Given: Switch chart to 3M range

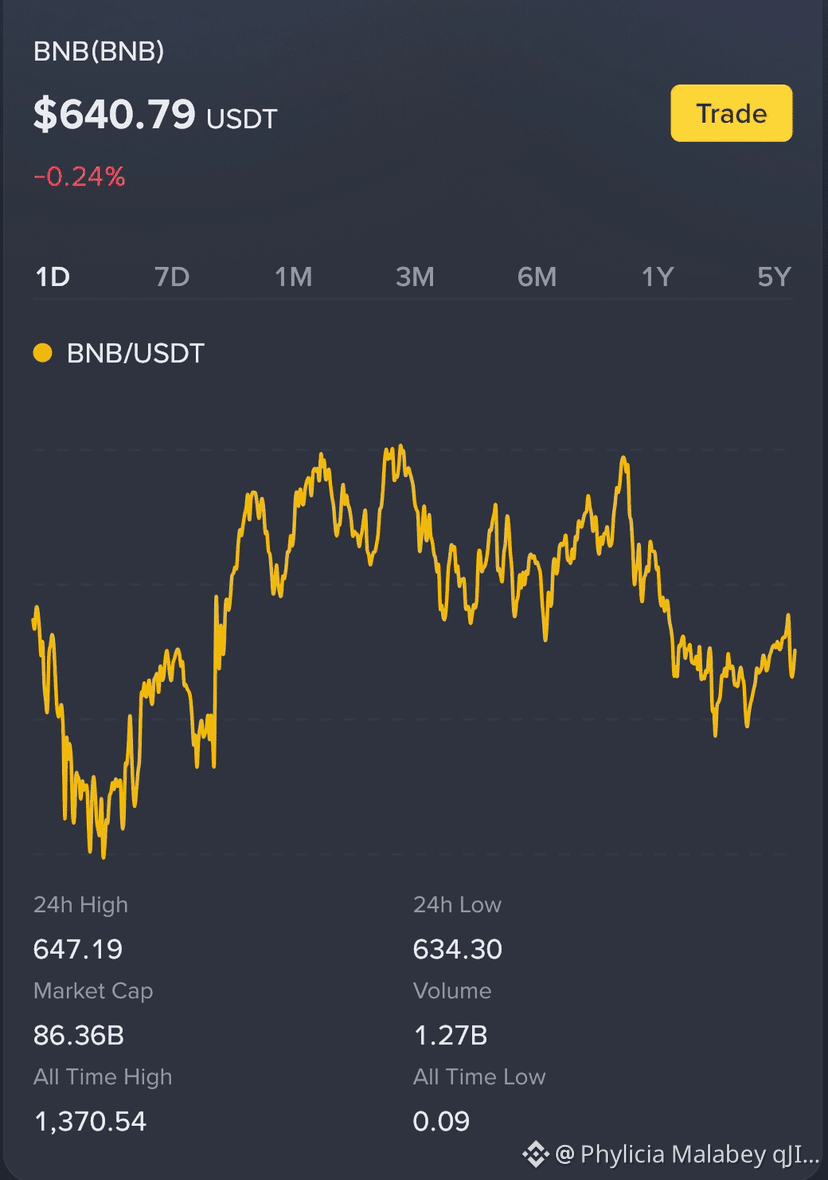Looking at the screenshot, I should coord(415,277).
